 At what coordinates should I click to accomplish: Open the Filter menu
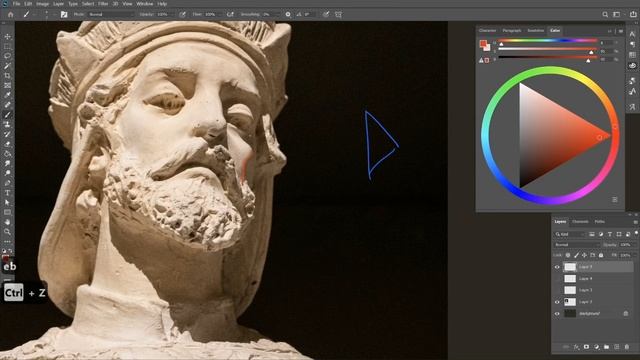(103, 4)
